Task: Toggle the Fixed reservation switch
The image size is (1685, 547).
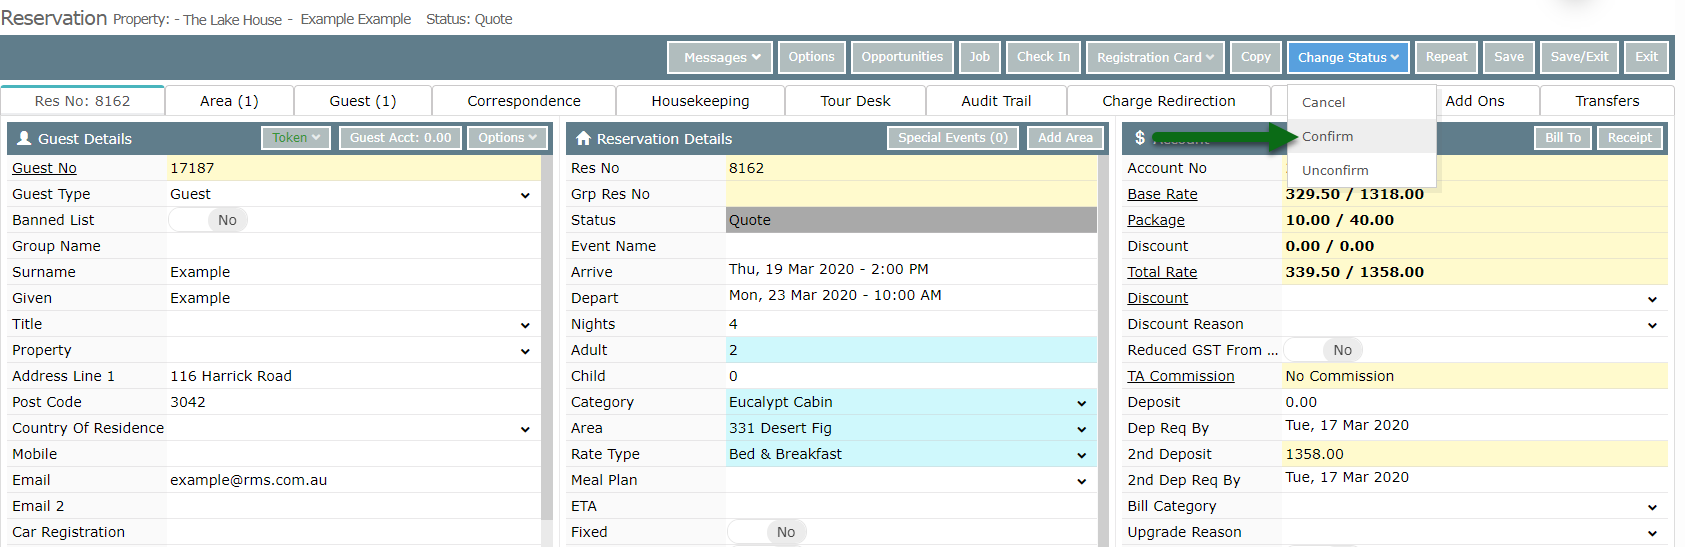Action: click(767, 532)
